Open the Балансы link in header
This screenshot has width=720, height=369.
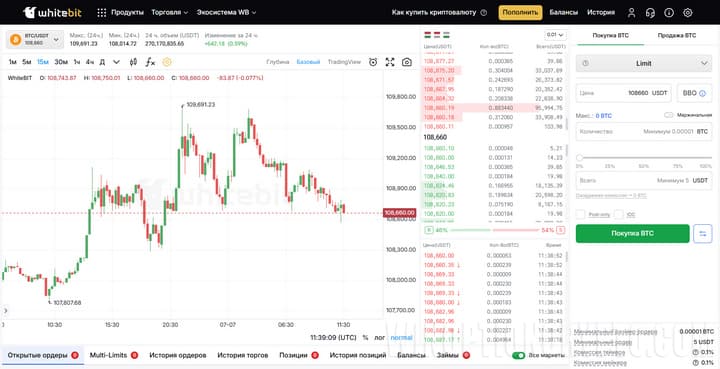(563, 12)
